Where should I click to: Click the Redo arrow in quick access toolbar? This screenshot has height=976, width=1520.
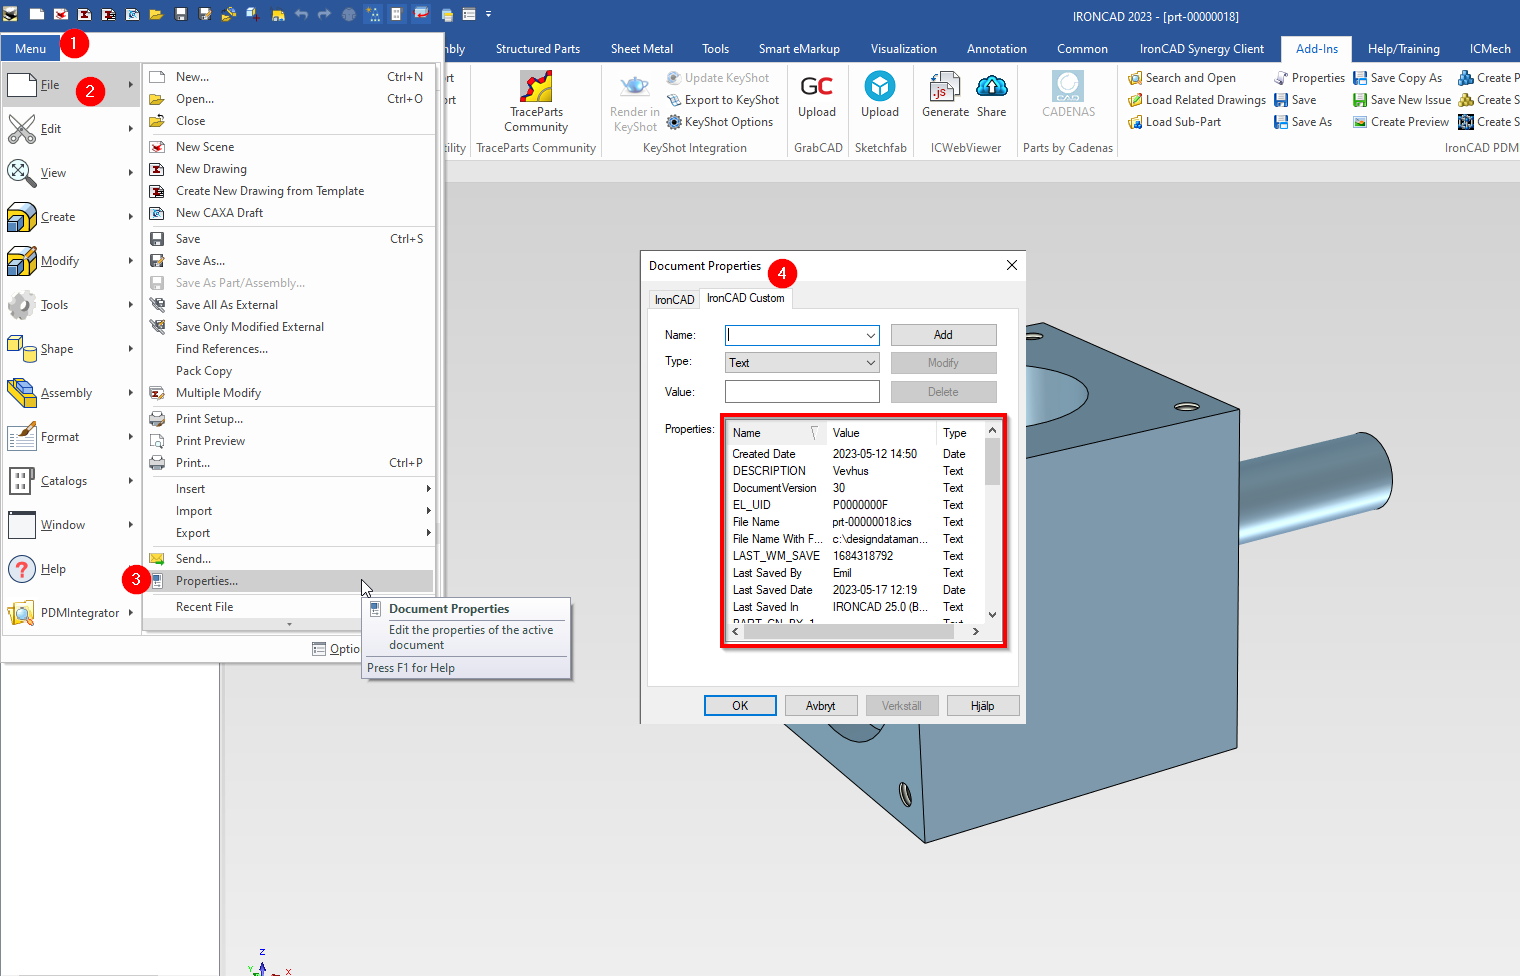325,14
